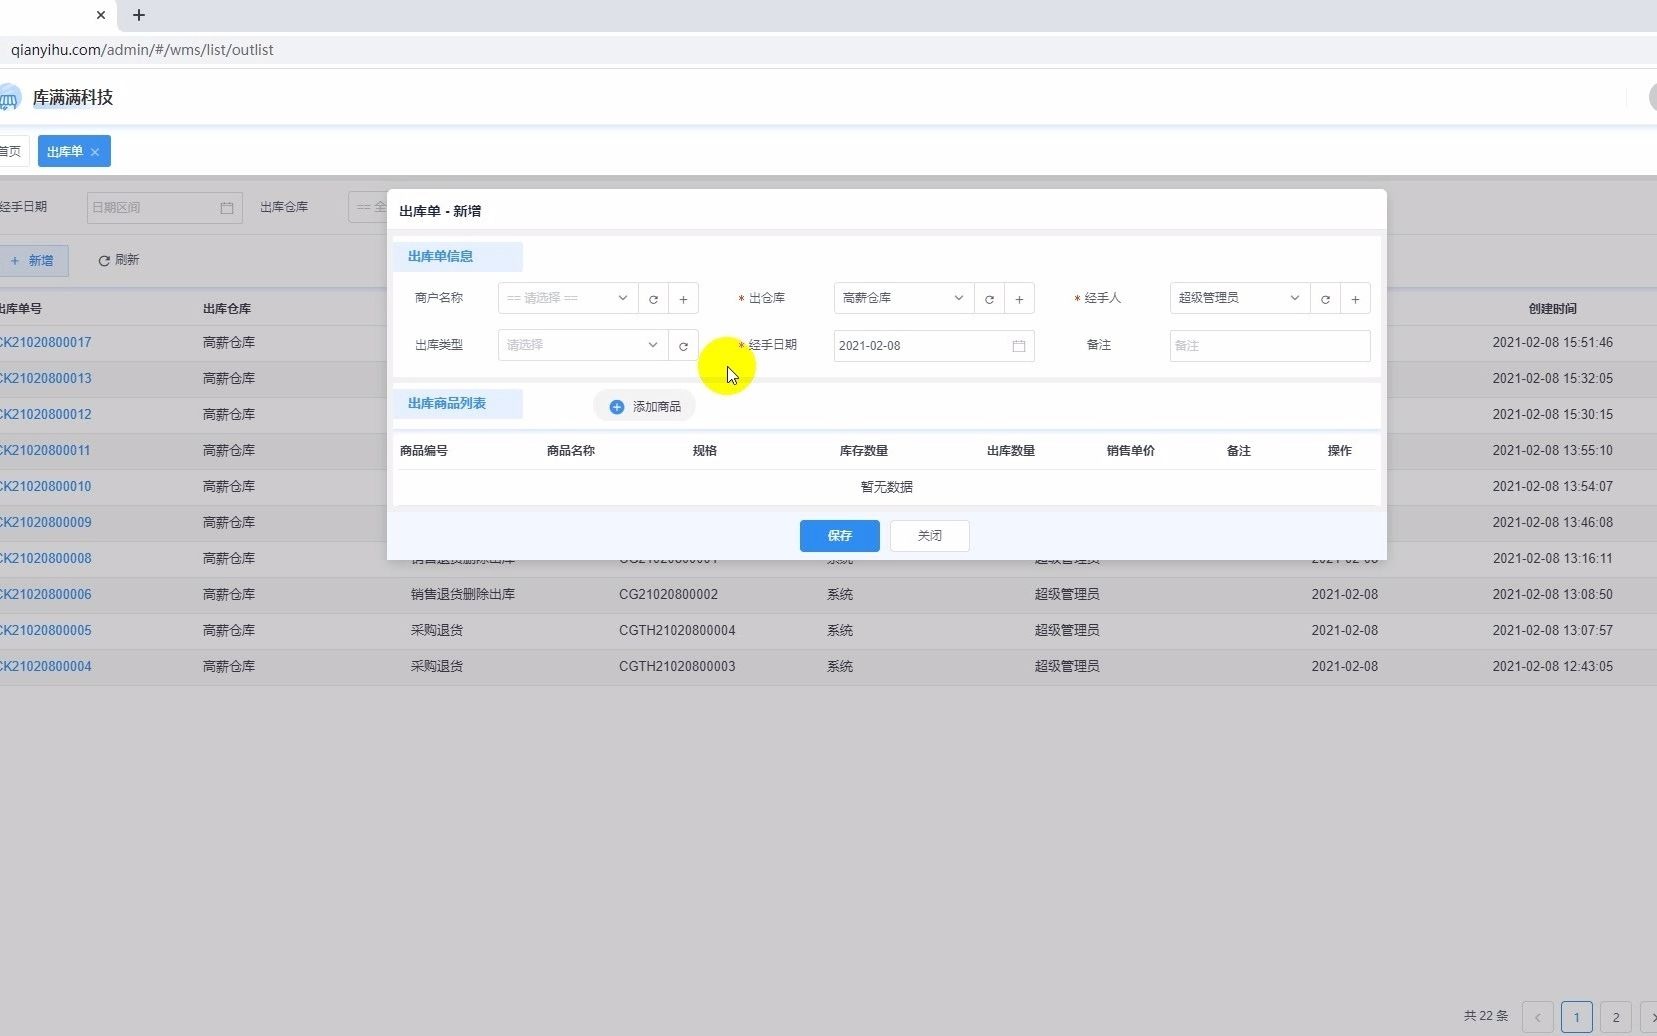
Task: Open calendar icon in dialog 经手日期 field
Action: click(x=1019, y=346)
